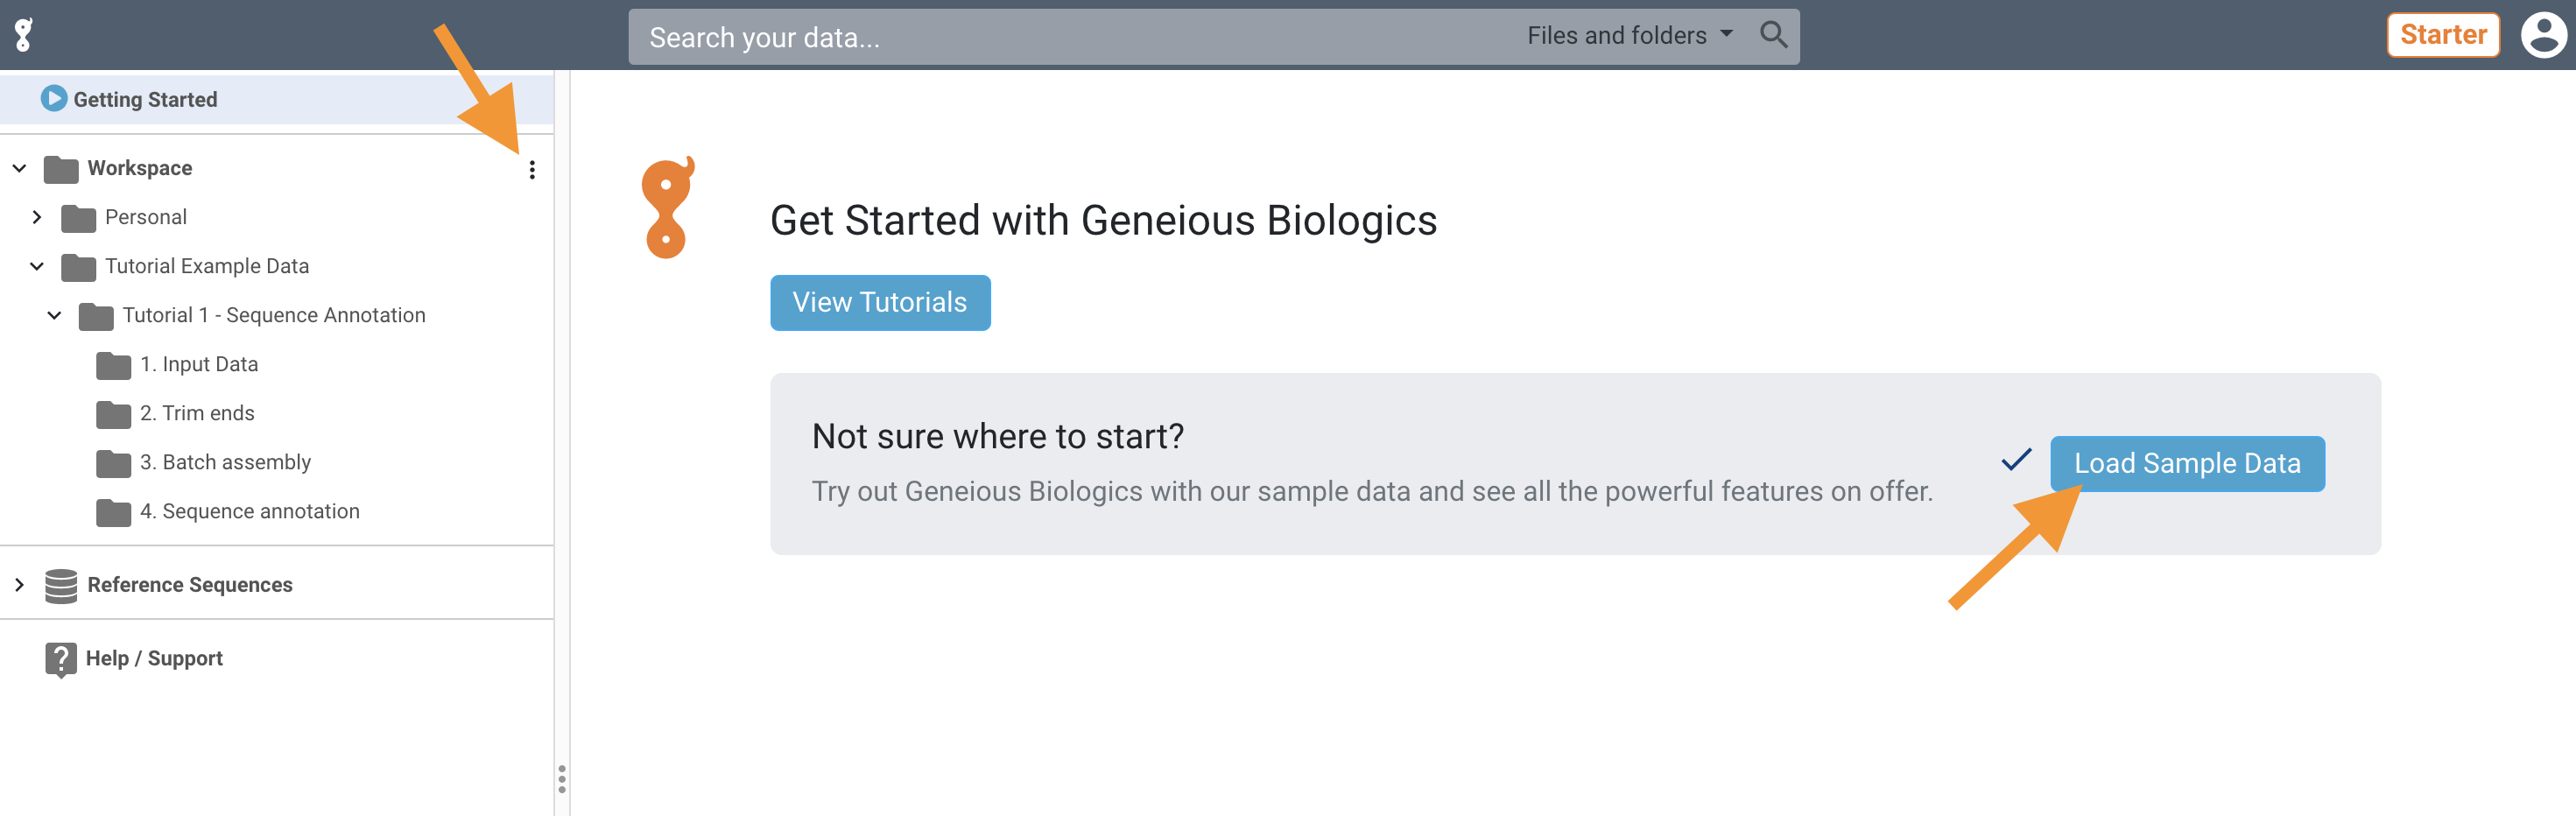Image resolution: width=2576 pixels, height=816 pixels.
Task: Open Workspace three-dot options menu
Action: click(x=532, y=170)
